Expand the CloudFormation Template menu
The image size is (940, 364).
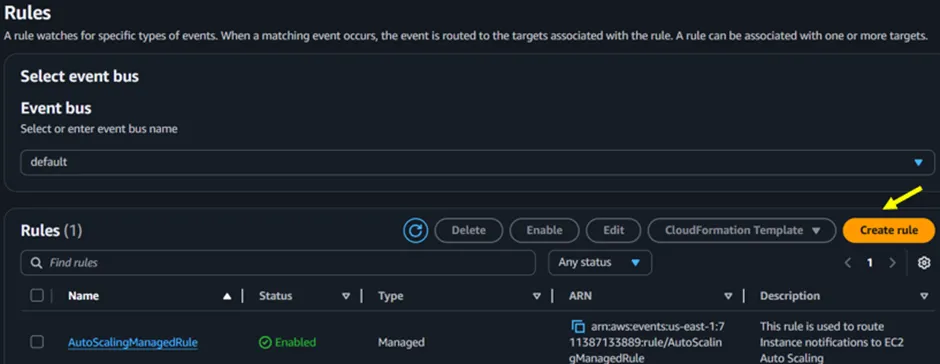(x=742, y=230)
